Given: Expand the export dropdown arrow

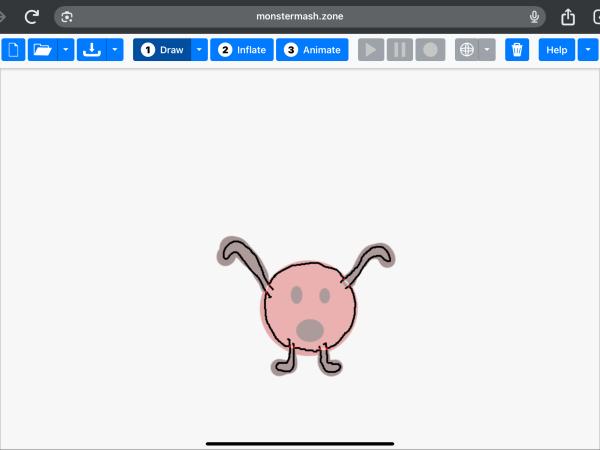Looking at the screenshot, I should coord(116,50).
